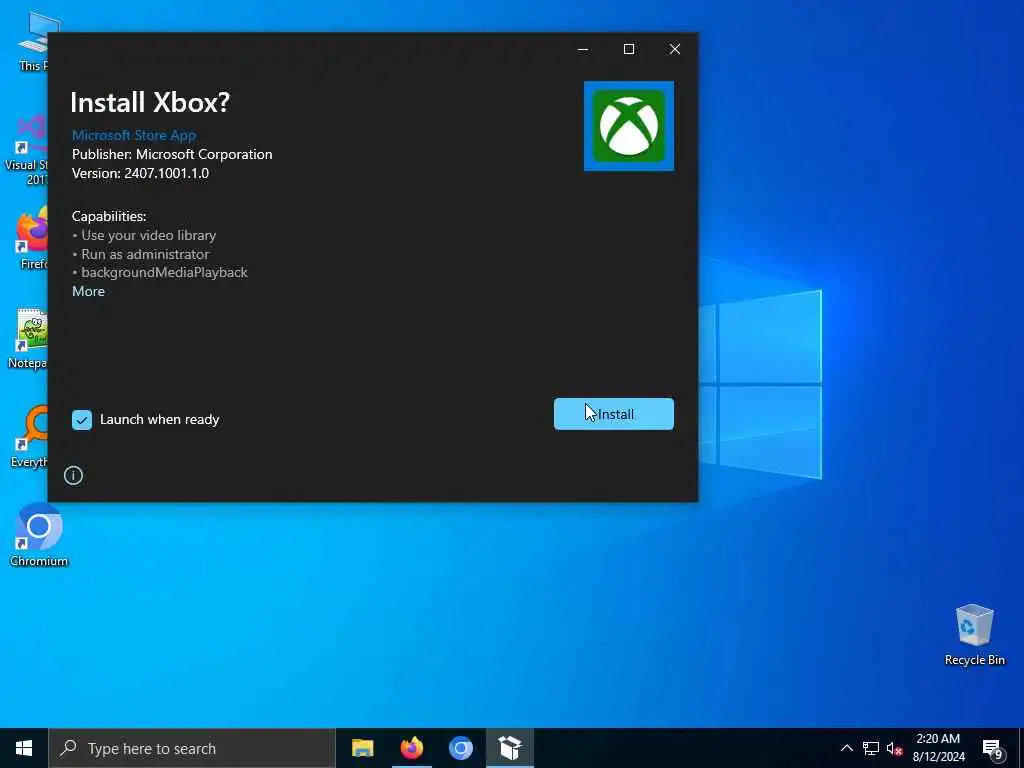This screenshot has height=768, width=1024.
Task: Click the taskbar search box
Action: [x=192, y=748]
